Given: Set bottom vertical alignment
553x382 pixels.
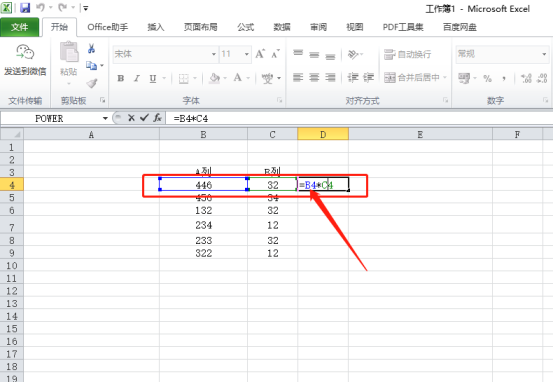Looking at the screenshot, I should [330, 56].
